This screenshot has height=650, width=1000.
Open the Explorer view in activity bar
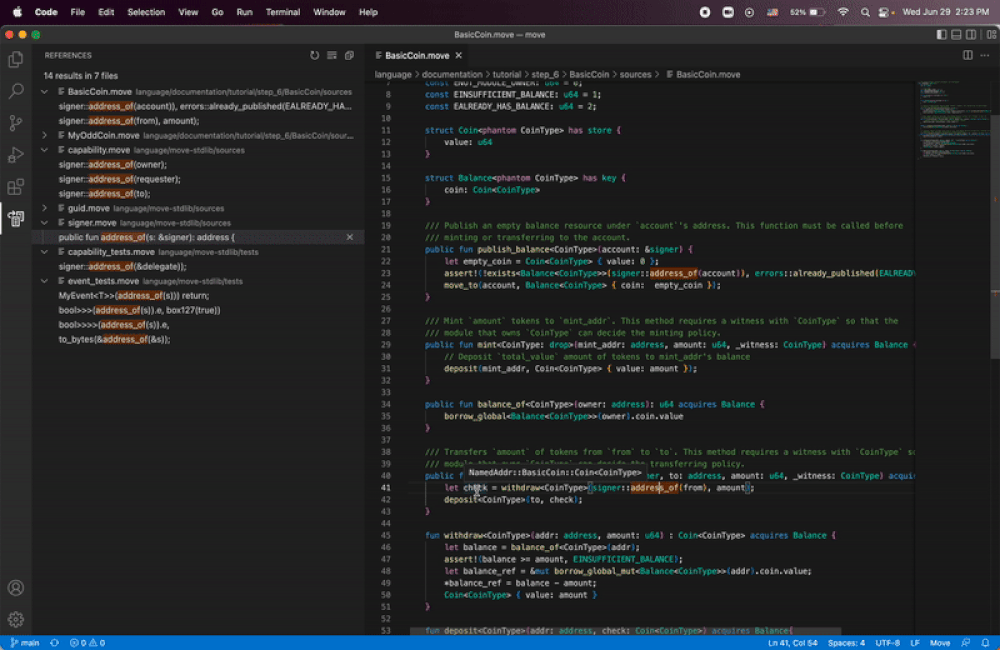coord(16,59)
